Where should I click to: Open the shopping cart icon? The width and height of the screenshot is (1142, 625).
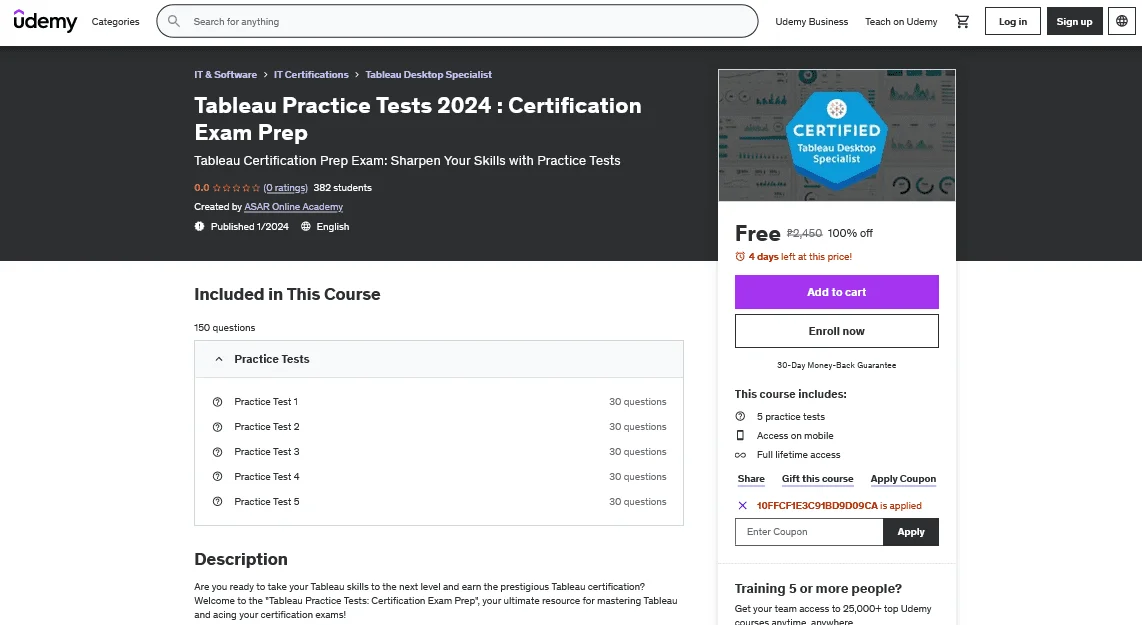click(x=962, y=22)
